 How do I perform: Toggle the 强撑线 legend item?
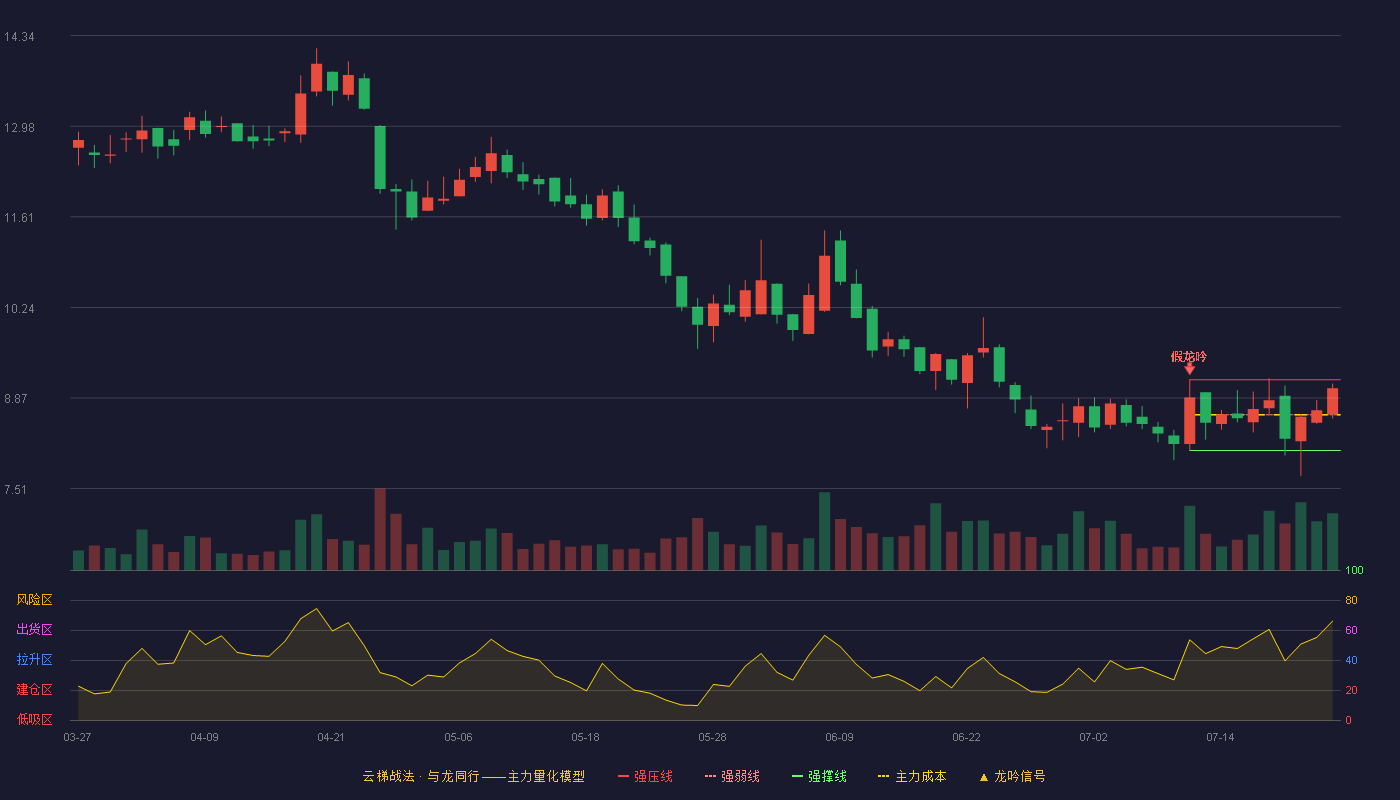[x=819, y=776]
